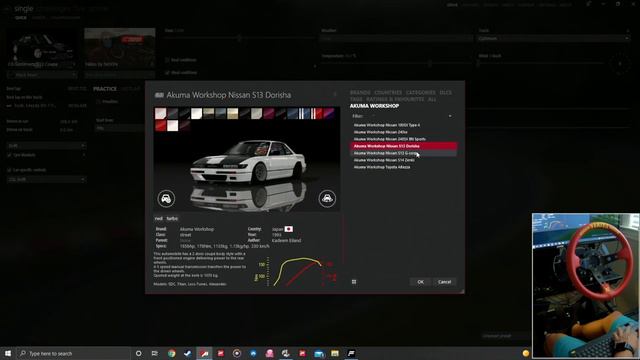This screenshot has width=640, height=360.
Task: Click the power and torque curve graph
Action: (295, 271)
